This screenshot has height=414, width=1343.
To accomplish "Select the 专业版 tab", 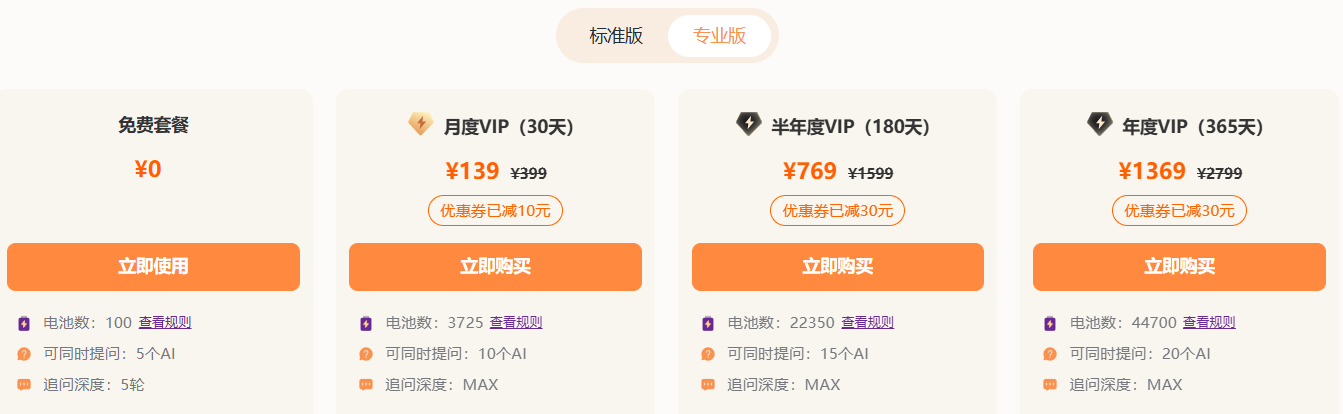I will coord(719,36).
